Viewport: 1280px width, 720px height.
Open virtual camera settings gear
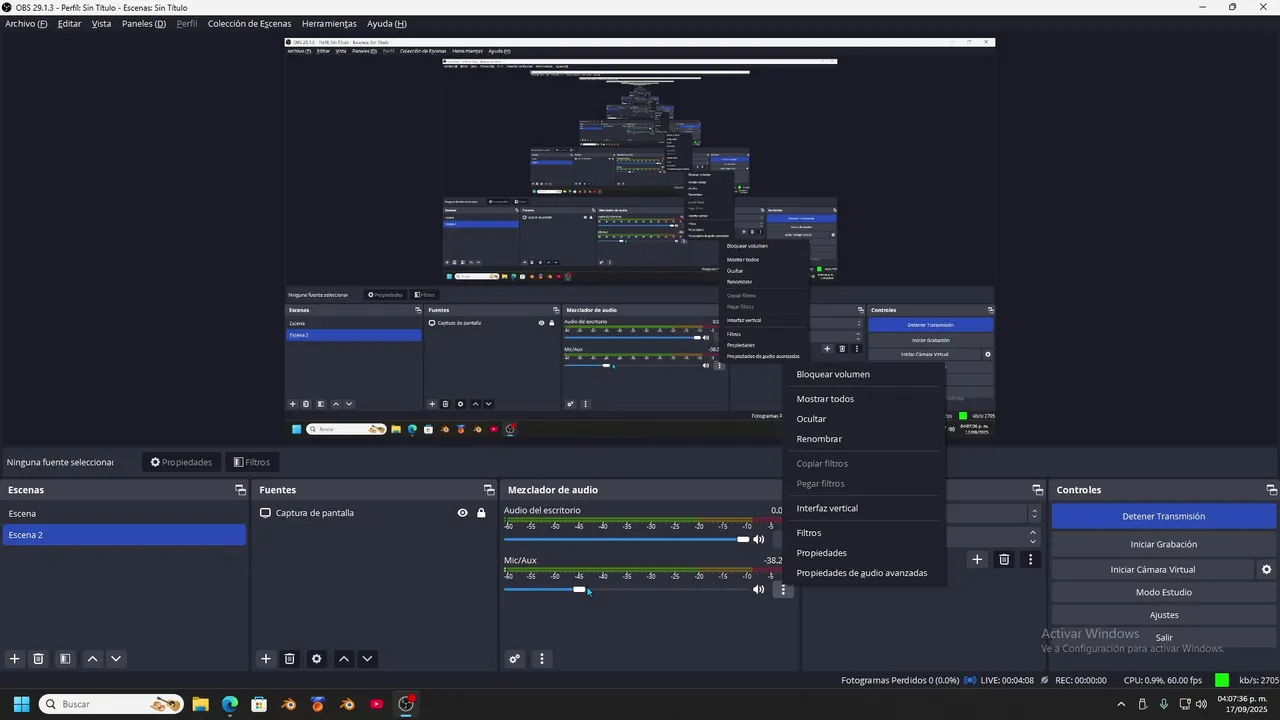point(1266,570)
